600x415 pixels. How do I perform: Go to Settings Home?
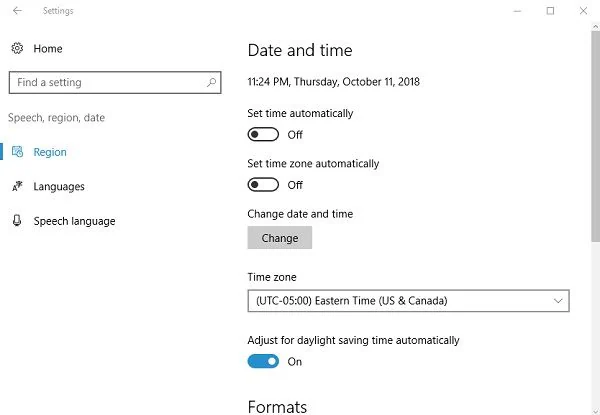click(x=47, y=49)
